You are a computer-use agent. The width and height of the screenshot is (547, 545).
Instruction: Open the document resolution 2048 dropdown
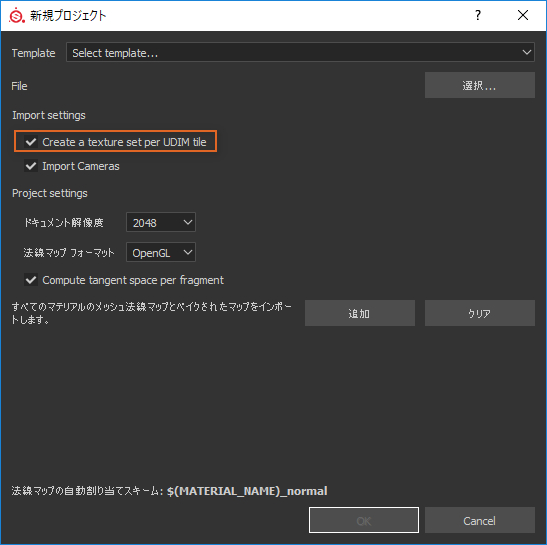[160, 222]
